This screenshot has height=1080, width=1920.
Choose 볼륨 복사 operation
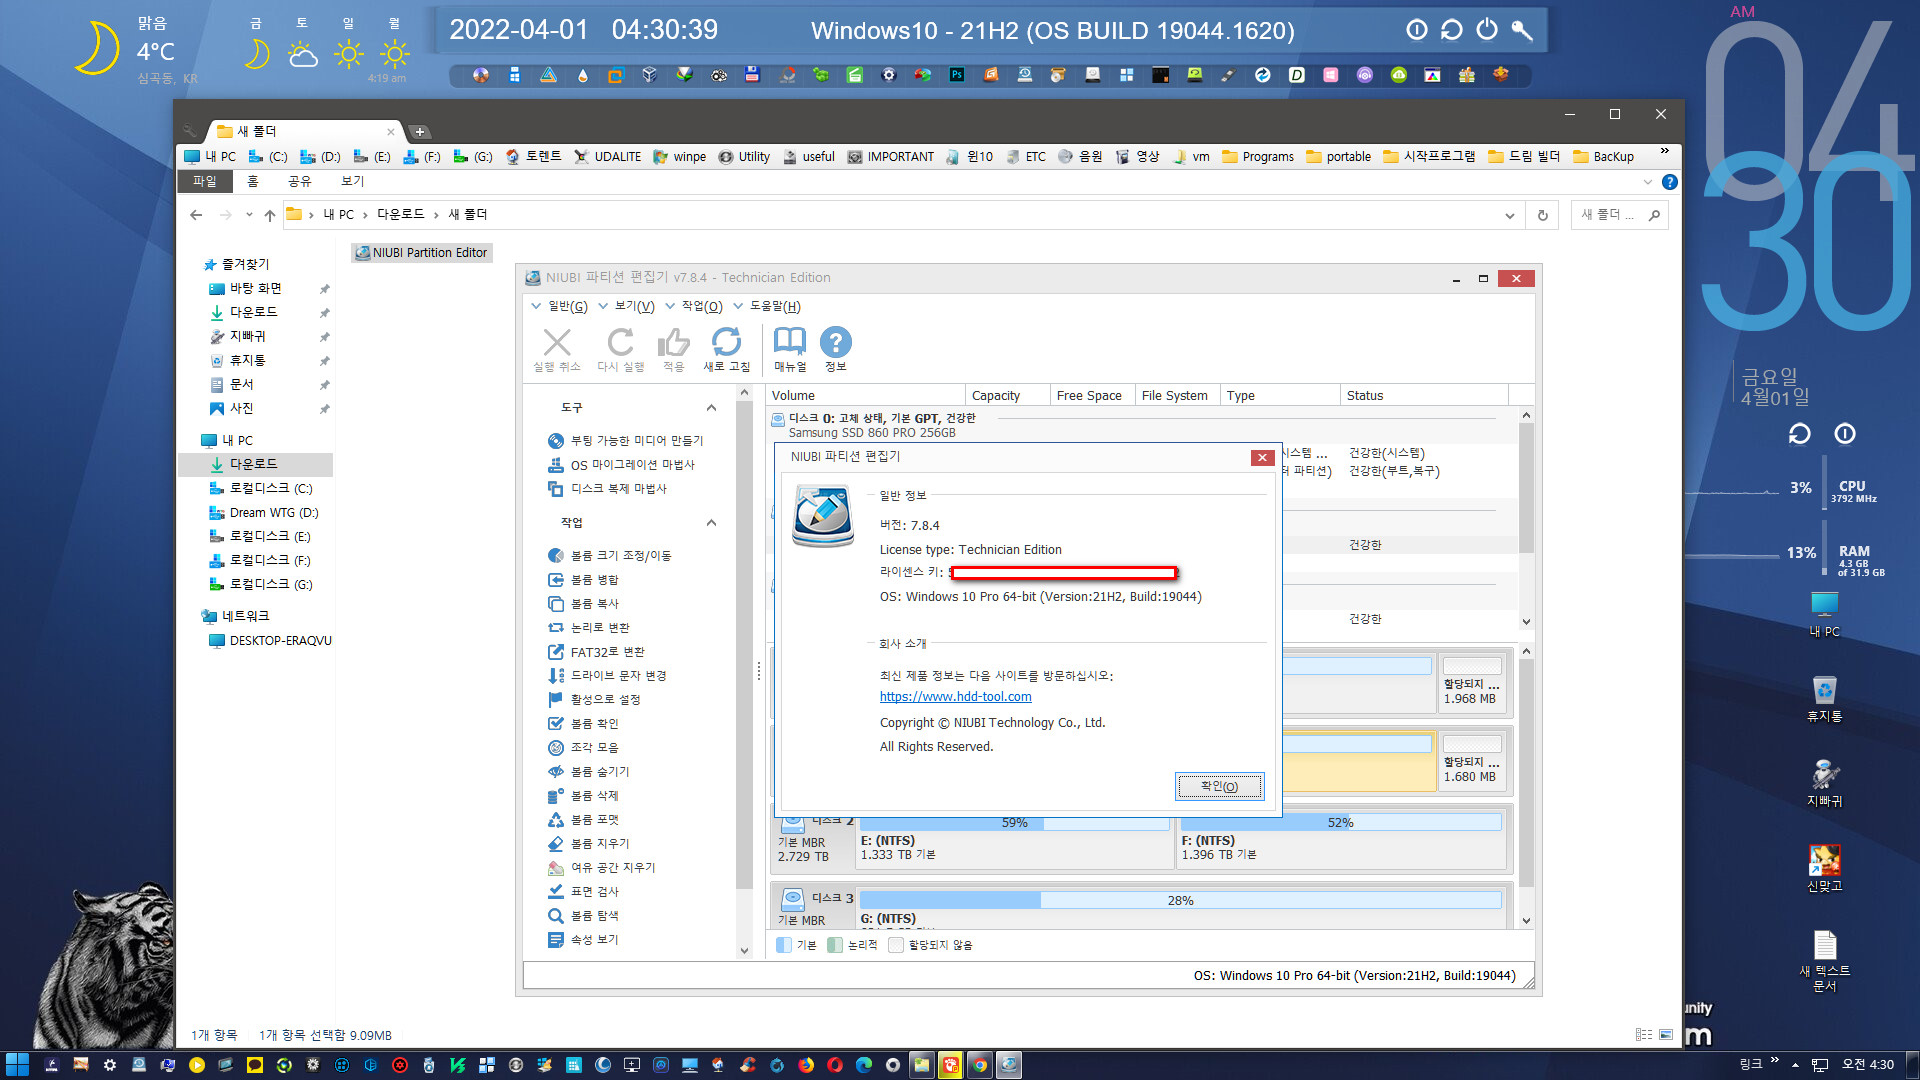pos(583,604)
